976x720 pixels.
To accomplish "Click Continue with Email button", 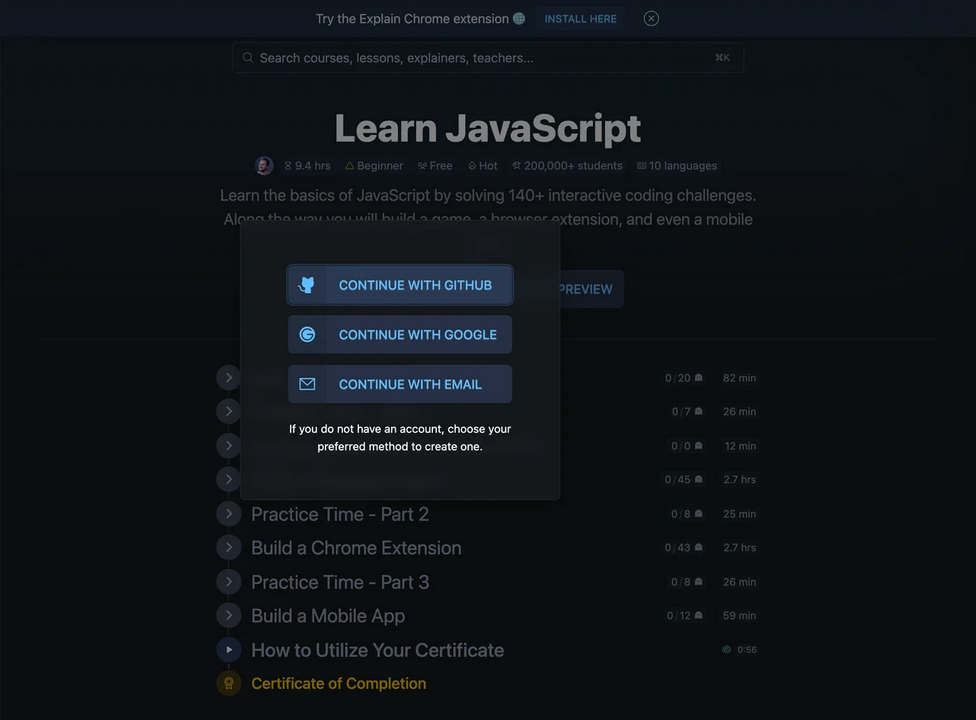I will [400, 384].
